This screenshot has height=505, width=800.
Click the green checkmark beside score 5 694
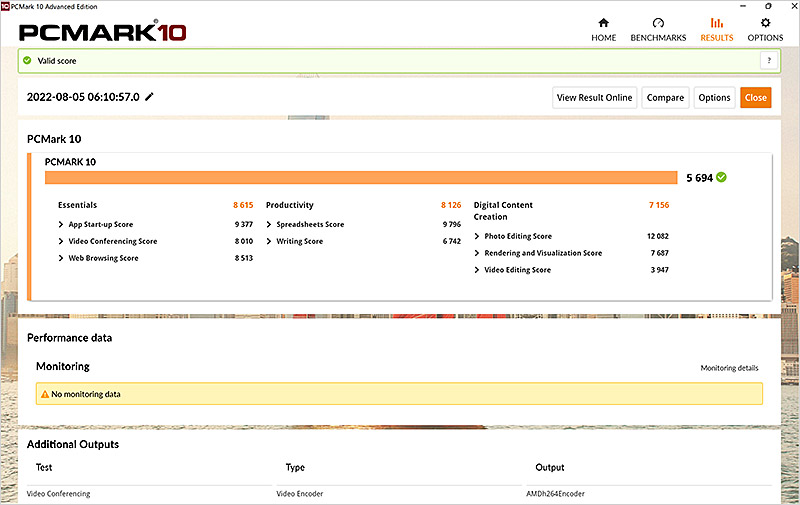coord(721,177)
